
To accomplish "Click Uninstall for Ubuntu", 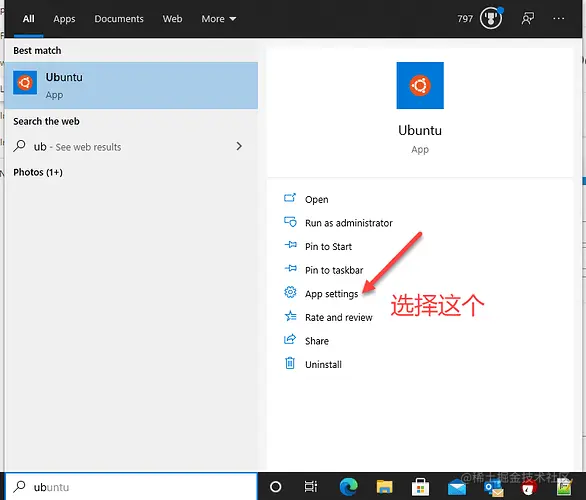I will 323,364.
